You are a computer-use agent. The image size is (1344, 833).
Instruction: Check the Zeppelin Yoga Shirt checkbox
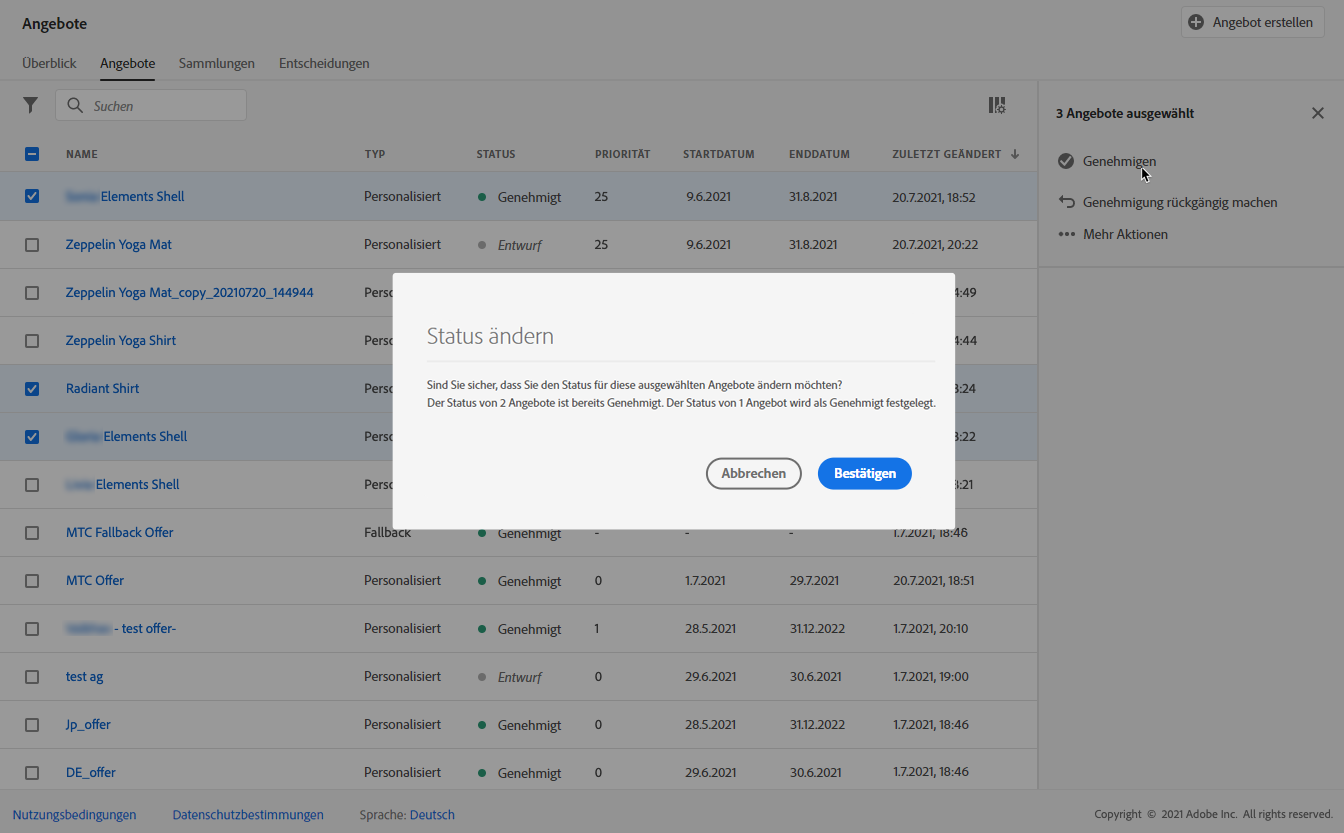[32, 341]
